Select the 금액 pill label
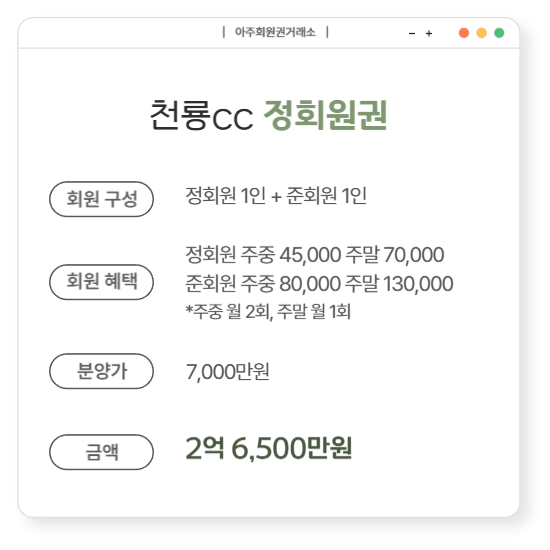The width and height of the screenshot is (550, 550). (x=101, y=452)
